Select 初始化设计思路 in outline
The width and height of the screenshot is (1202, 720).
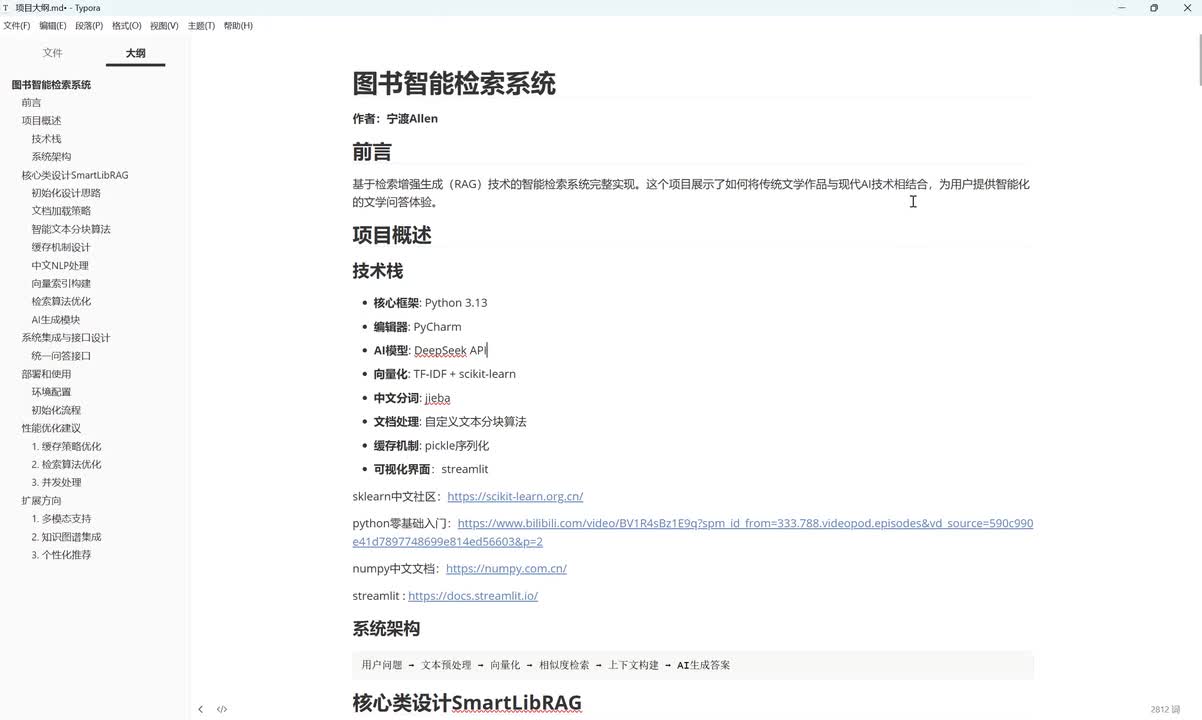(66, 193)
